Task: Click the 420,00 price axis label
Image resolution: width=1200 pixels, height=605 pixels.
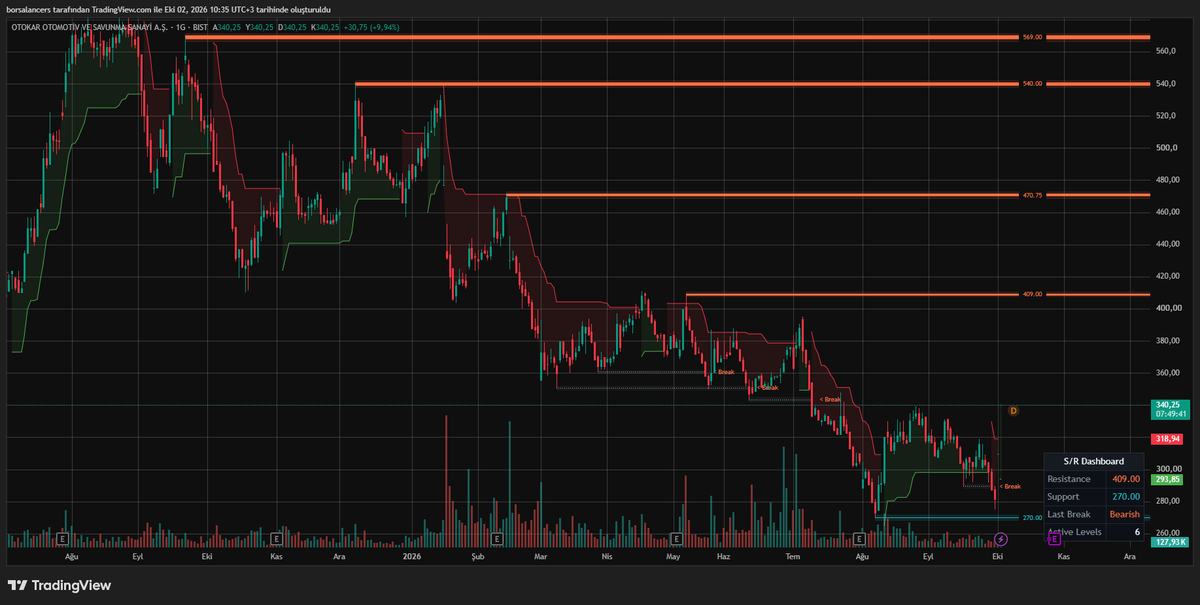Action: pos(1167,276)
